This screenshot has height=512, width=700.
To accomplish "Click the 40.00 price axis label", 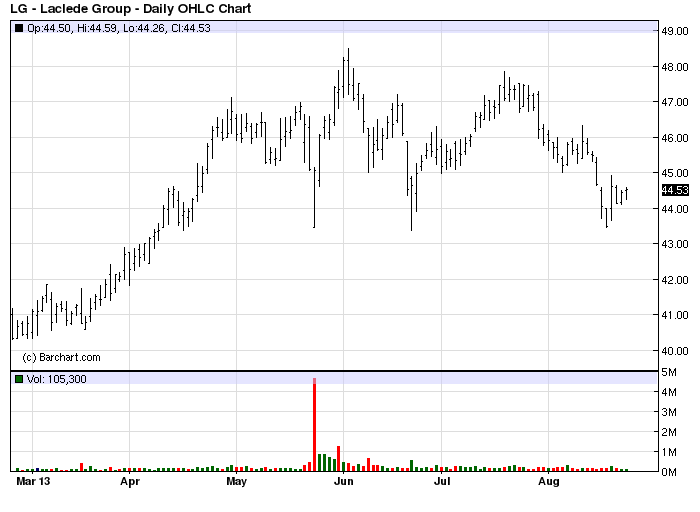I will (675, 351).
